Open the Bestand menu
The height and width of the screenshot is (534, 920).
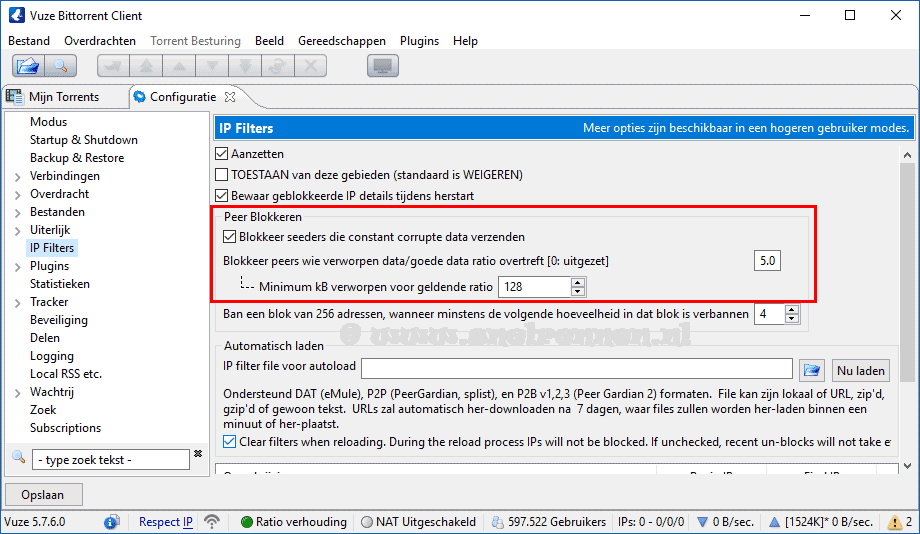(x=29, y=40)
